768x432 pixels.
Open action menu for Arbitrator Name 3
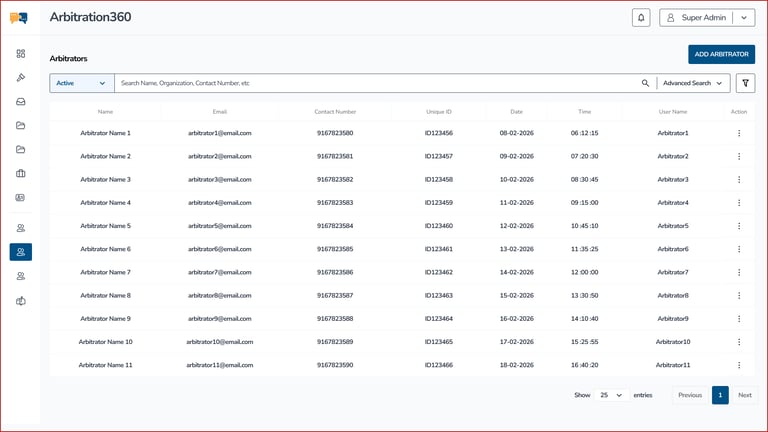[x=739, y=179]
